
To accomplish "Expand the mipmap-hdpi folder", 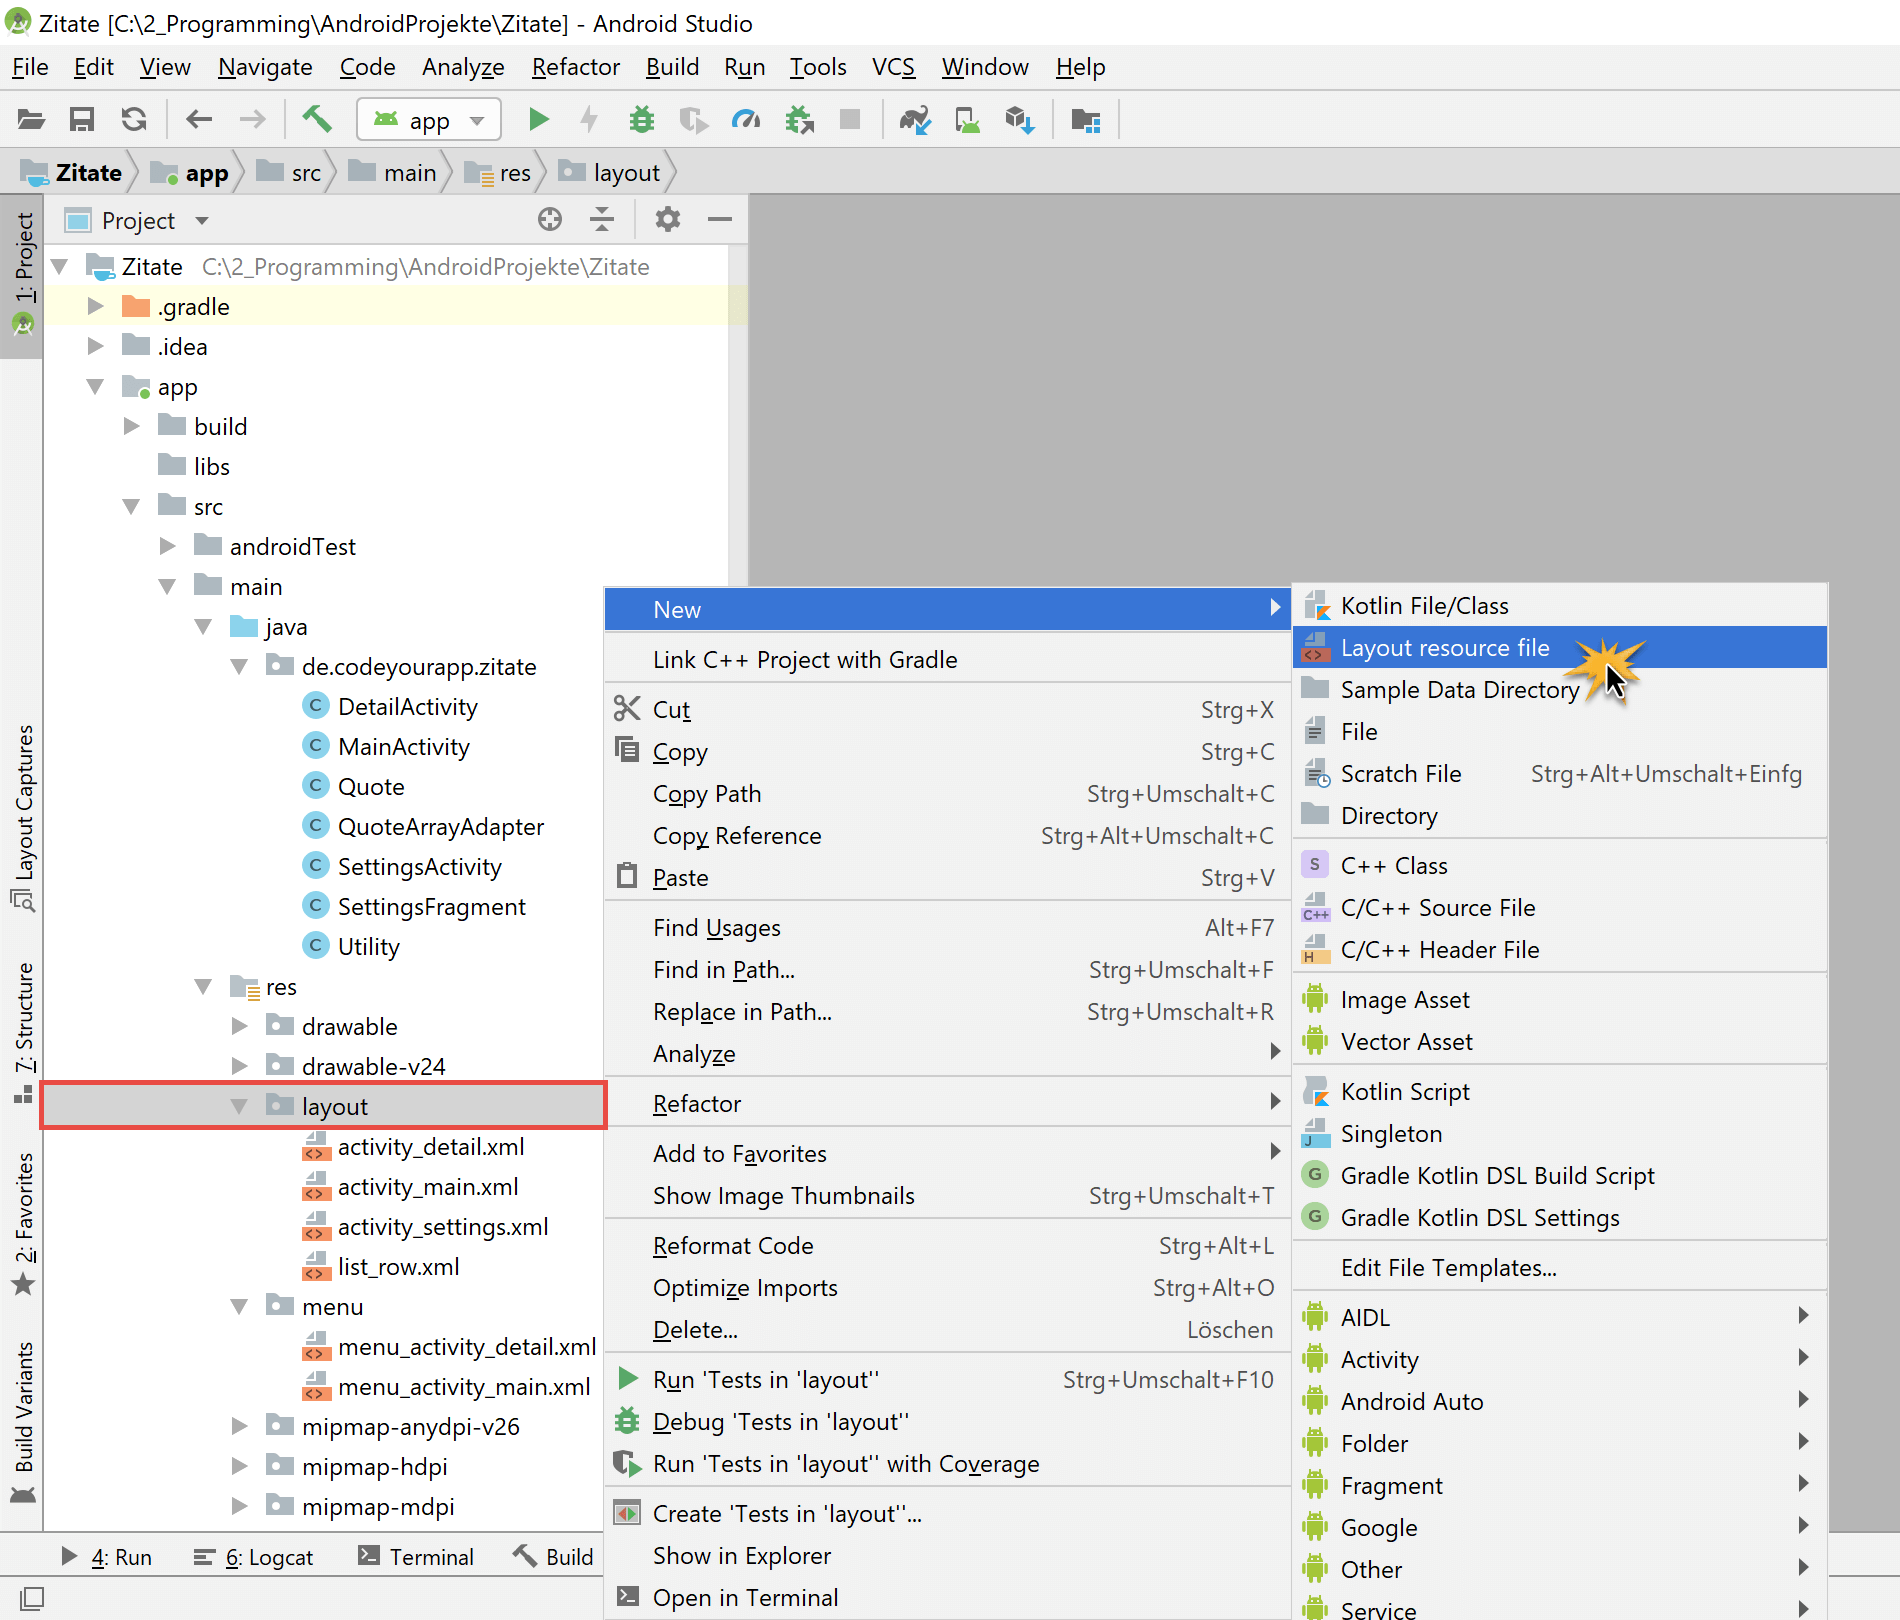I will coord(240,1466).
